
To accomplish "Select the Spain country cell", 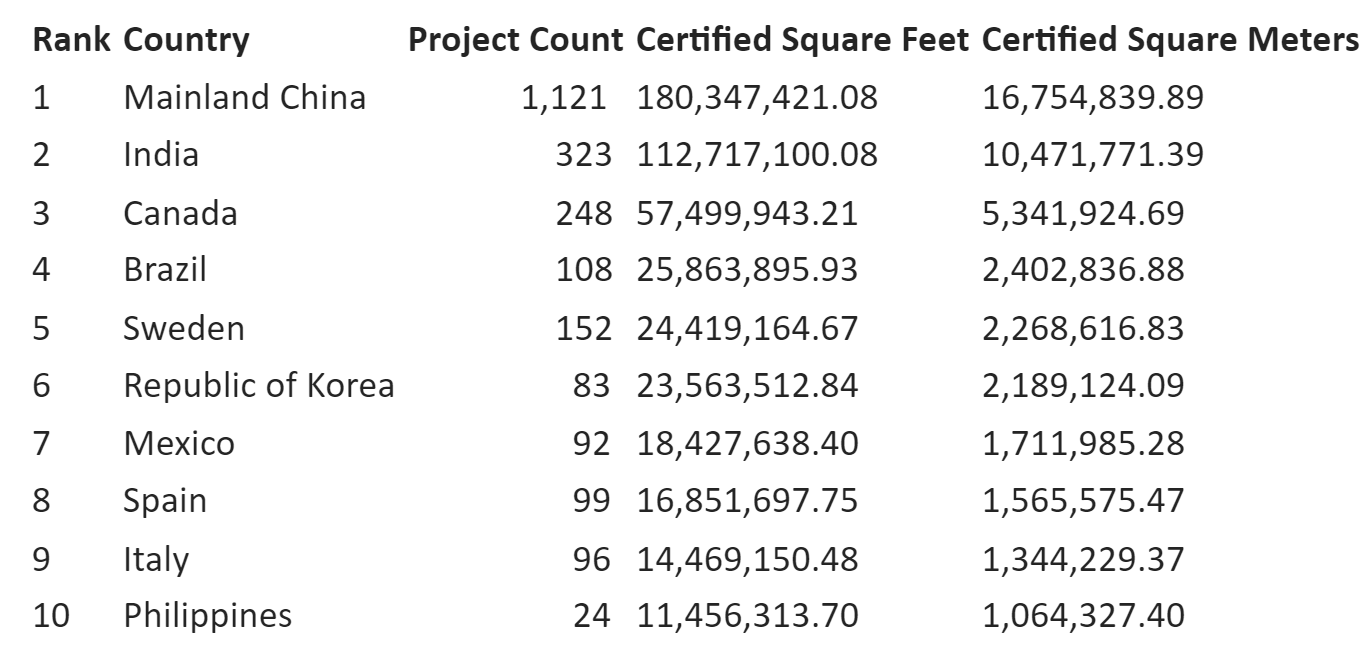I will pos(165,500).
